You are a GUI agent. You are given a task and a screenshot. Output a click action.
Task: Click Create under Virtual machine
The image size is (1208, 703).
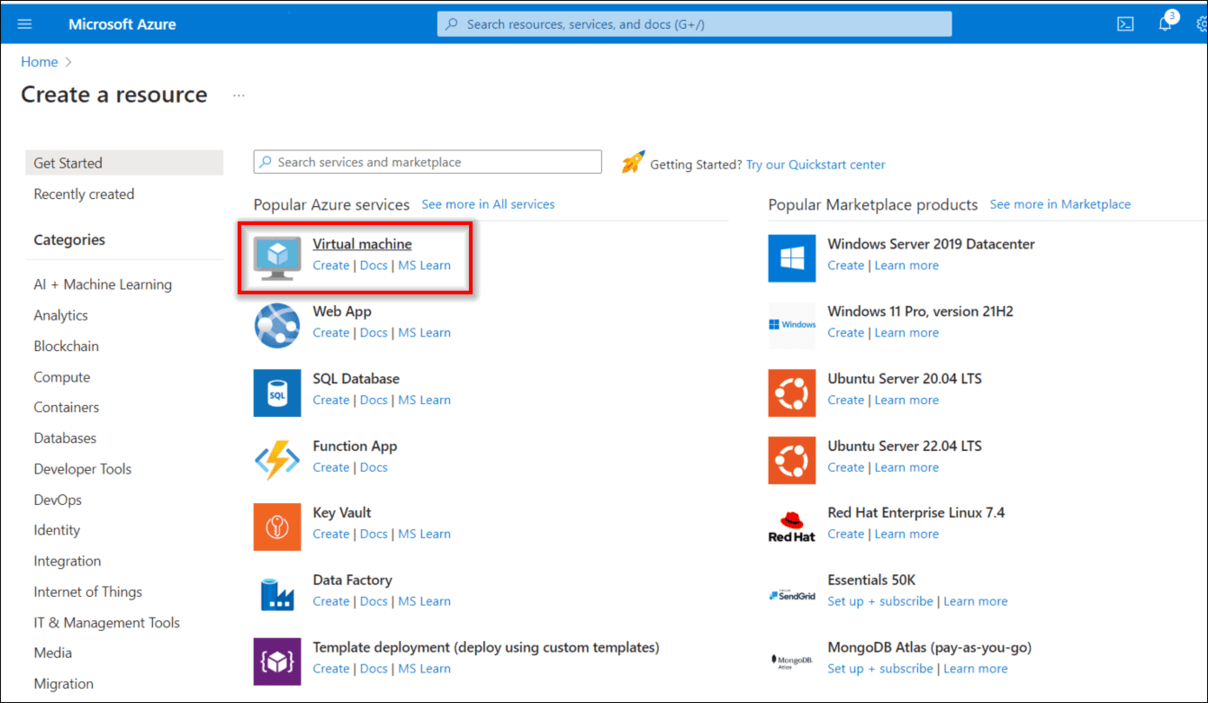tap(331, 265)
